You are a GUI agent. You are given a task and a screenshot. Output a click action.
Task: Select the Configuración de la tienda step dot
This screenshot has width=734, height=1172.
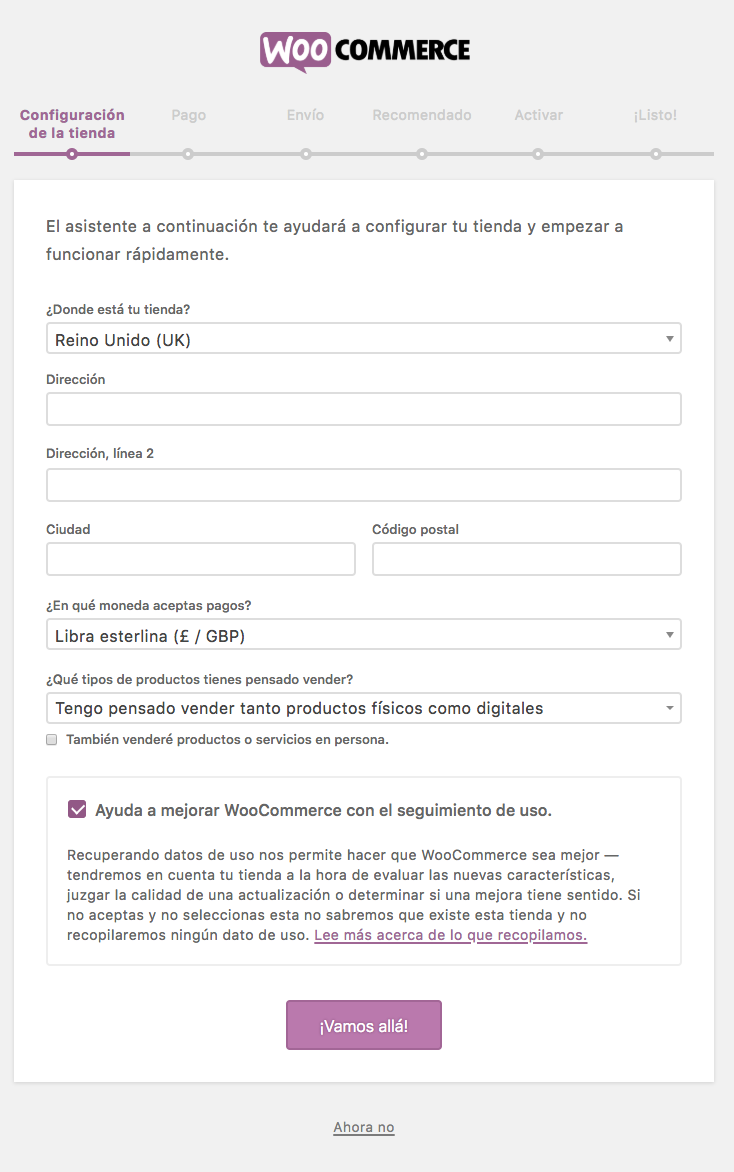tap(71, 155)
